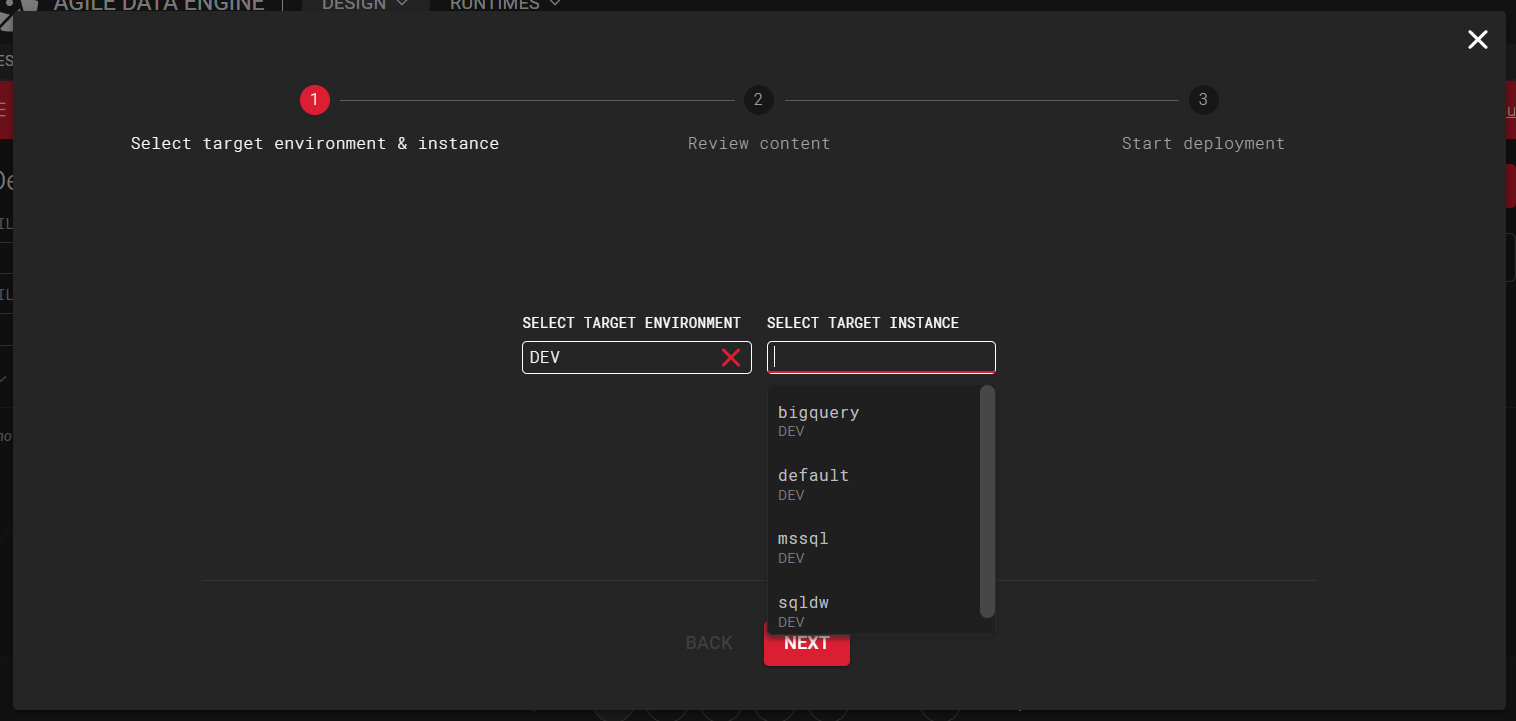Close the deployment dialog with the X

click(1477, 40)
